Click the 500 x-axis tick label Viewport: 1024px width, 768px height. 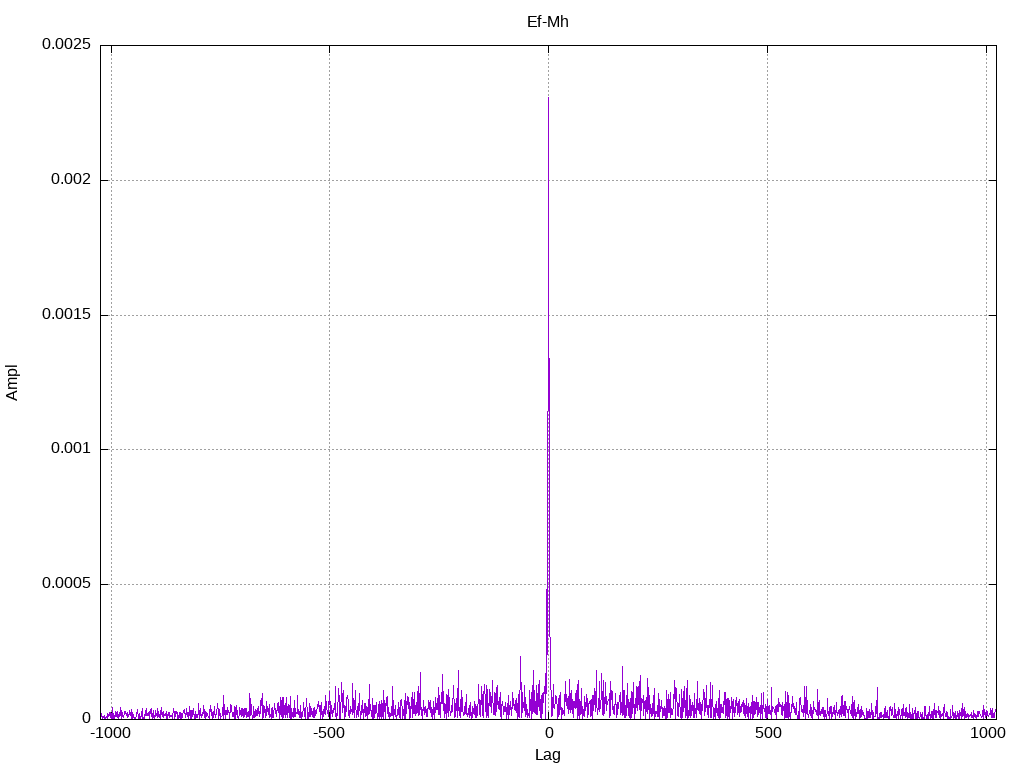pyautogui.click(x=768, y=733)
